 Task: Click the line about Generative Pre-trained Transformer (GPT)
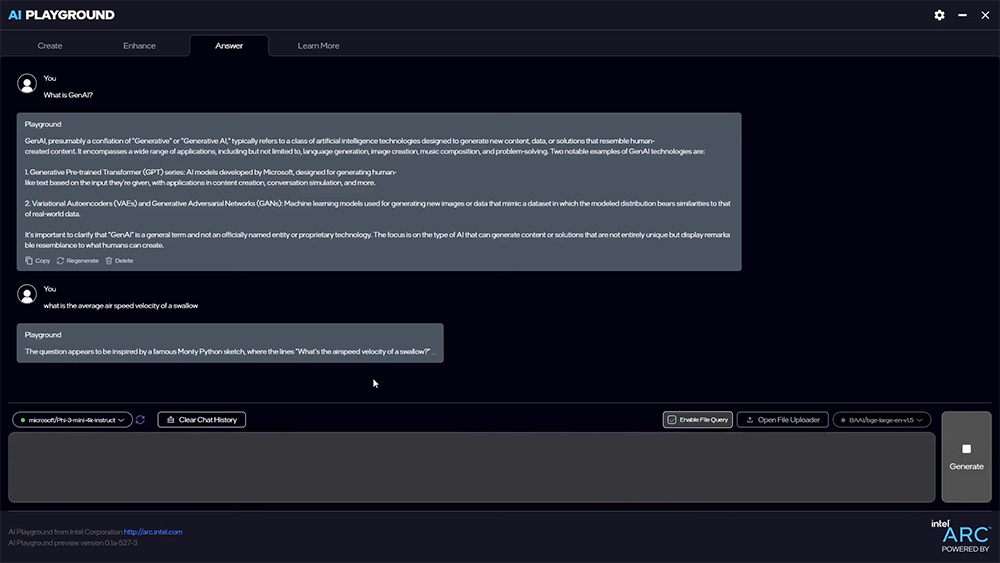(210, 177)
